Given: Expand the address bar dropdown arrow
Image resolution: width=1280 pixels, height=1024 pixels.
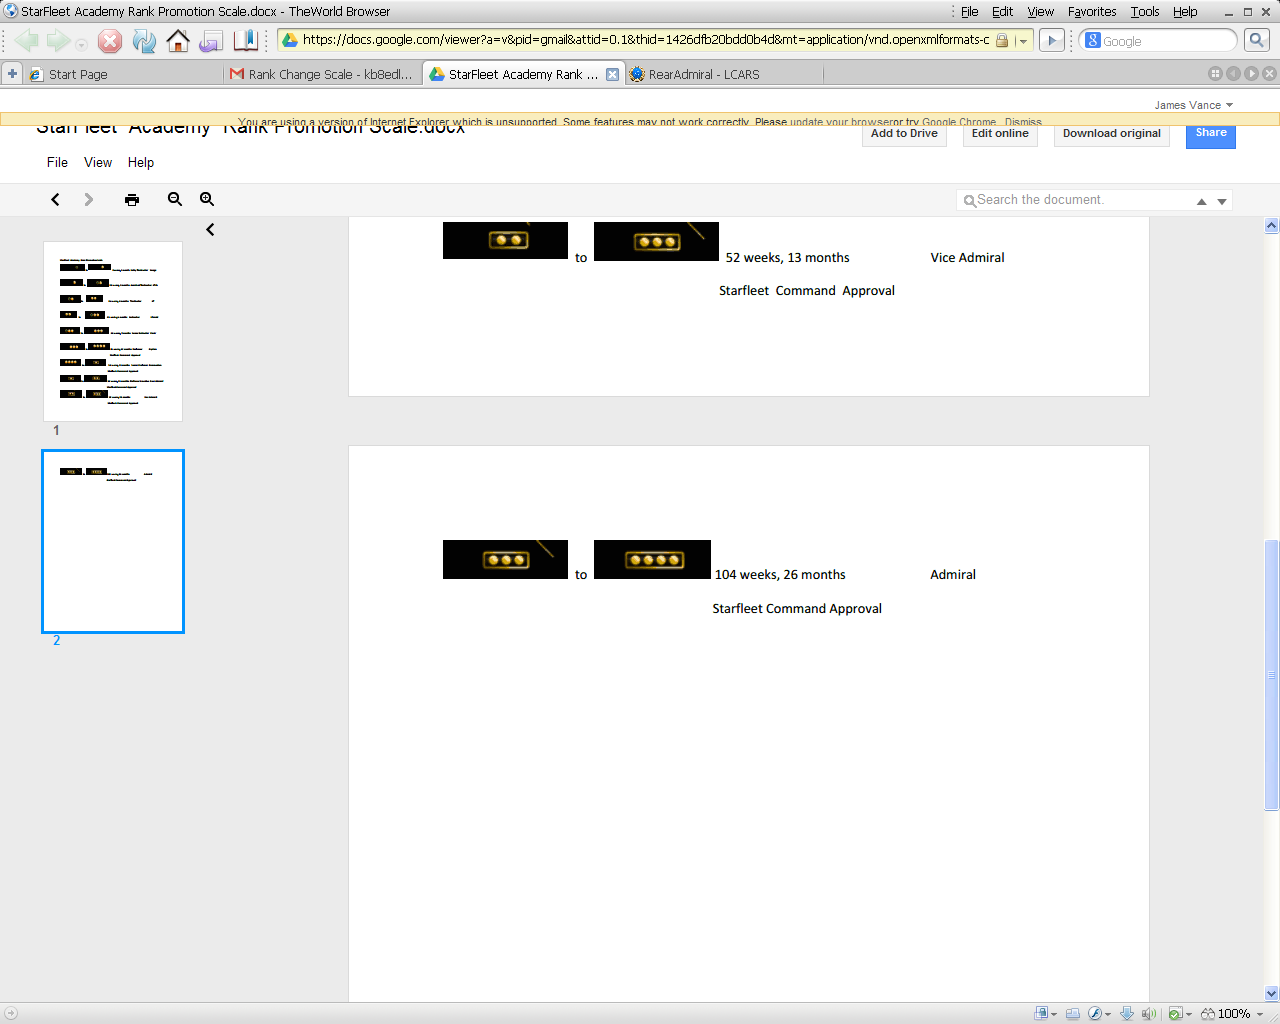Looking at the screenshot, I should (x=1023, y=41).
